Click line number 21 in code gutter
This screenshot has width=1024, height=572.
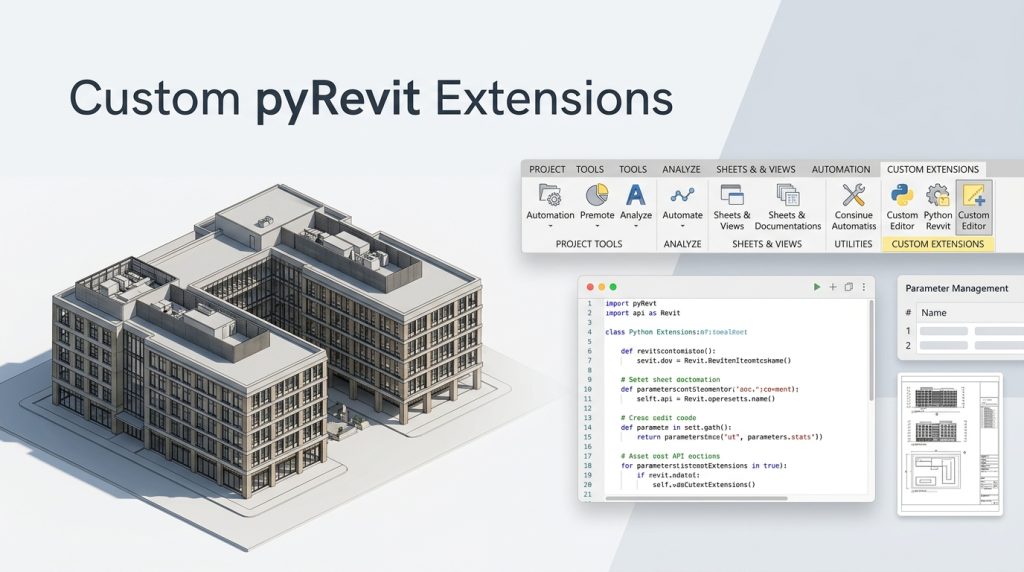pyautogui.click(x=588, y=494)
